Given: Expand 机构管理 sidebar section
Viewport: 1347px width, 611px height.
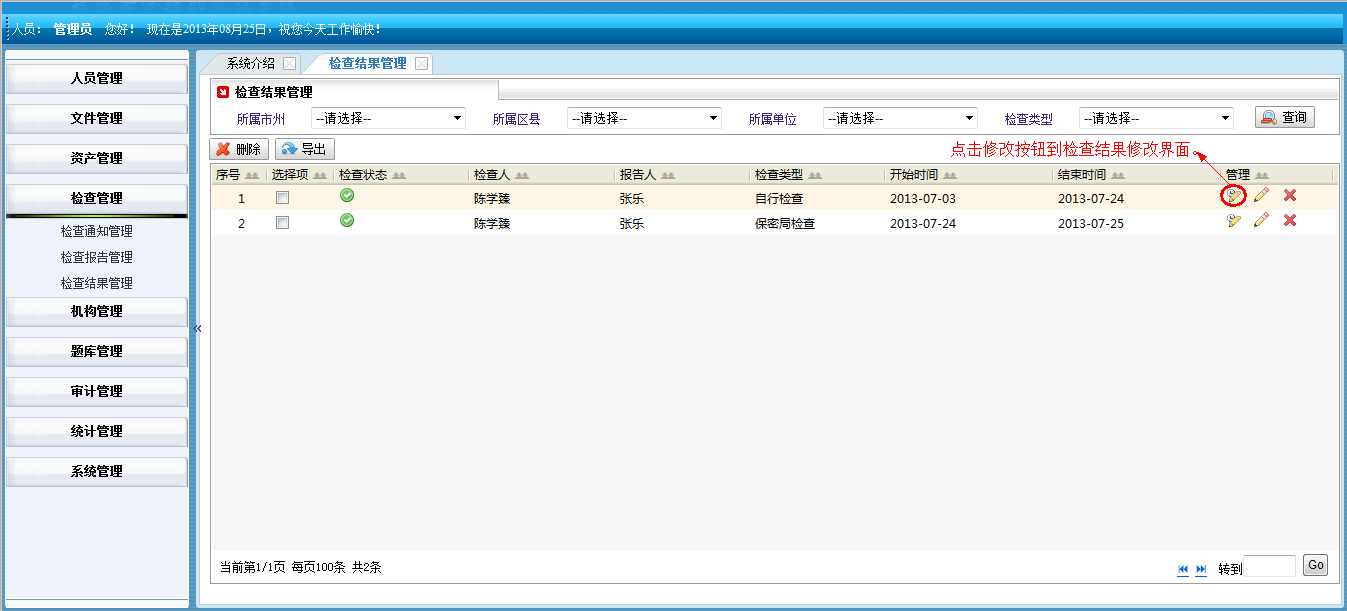Looking at the screenshot, I should (x=97, y=311).
